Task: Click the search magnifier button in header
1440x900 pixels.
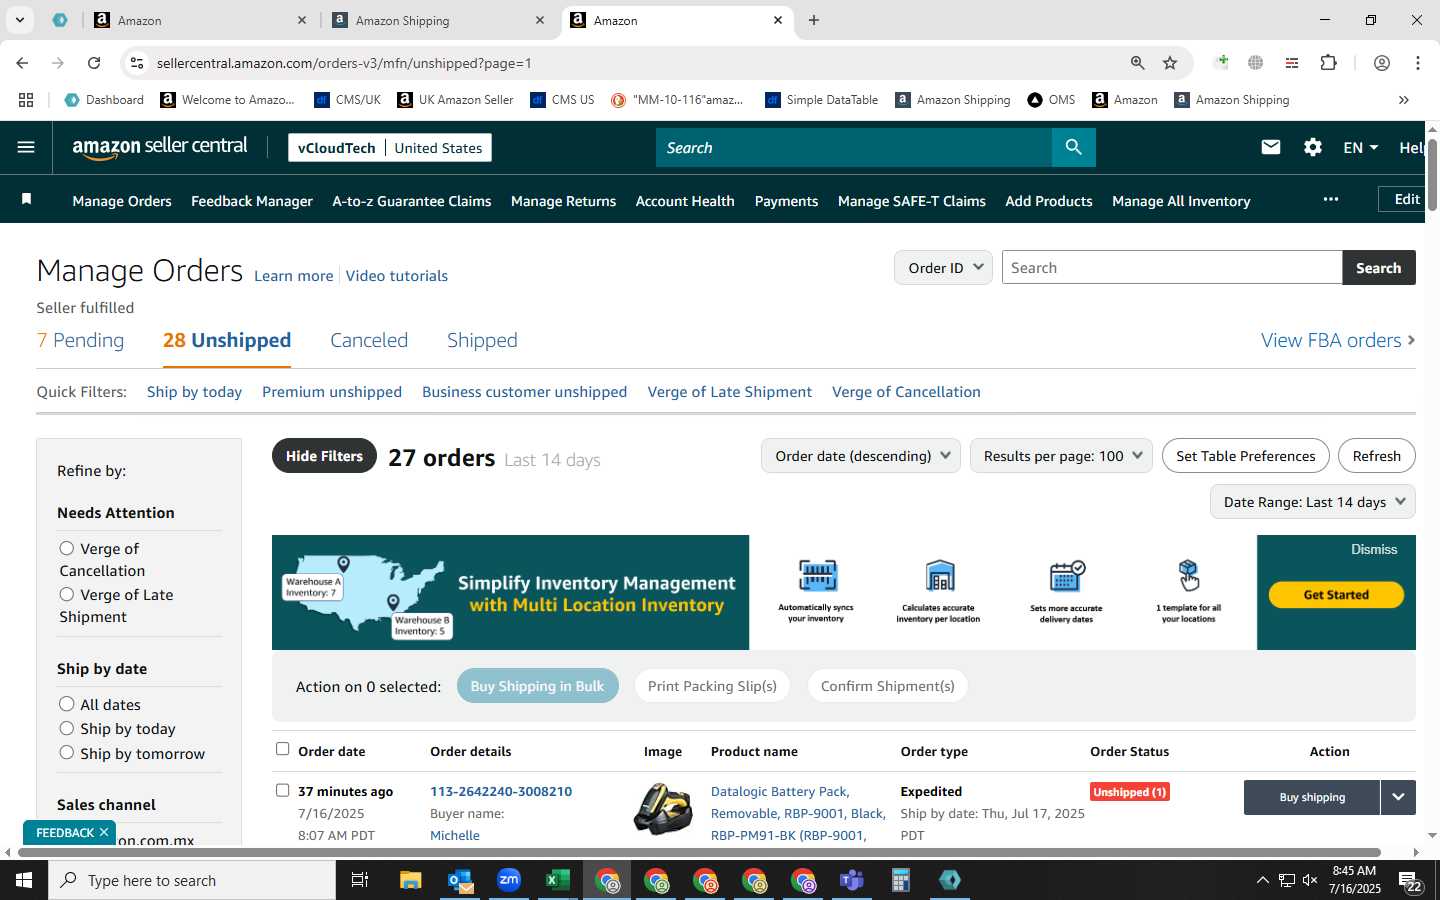Action: (x=1073, y=147)
